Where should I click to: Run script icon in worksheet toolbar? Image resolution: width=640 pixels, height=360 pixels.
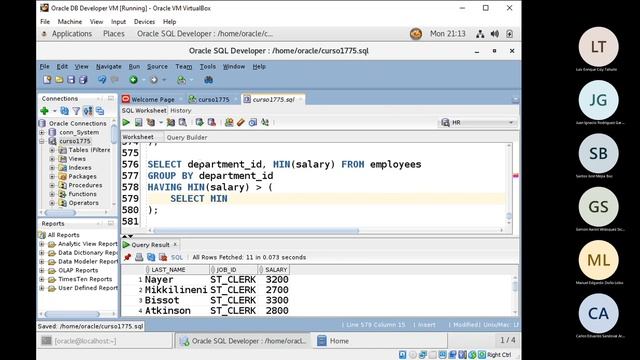(x=139, y=122)
